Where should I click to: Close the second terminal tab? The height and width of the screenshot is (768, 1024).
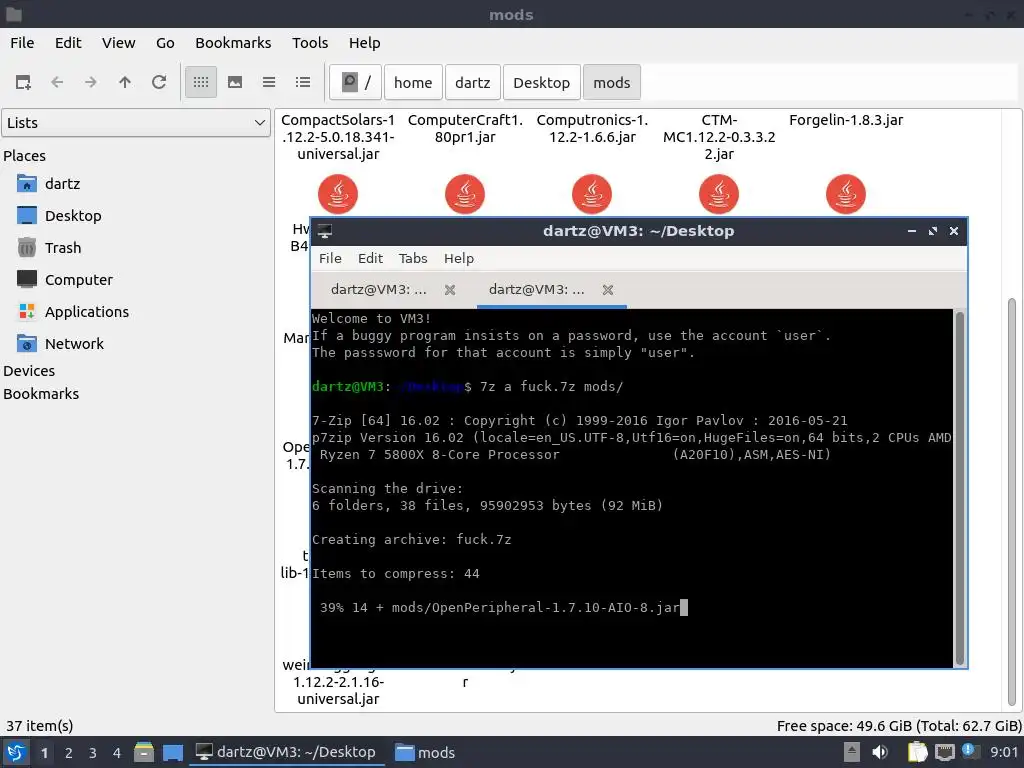pyautogui.click(x=608, y=290)
